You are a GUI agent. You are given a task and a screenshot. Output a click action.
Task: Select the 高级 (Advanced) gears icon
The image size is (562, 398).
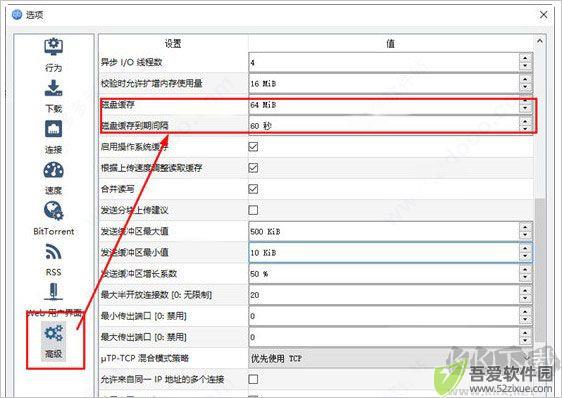[53, 333]
